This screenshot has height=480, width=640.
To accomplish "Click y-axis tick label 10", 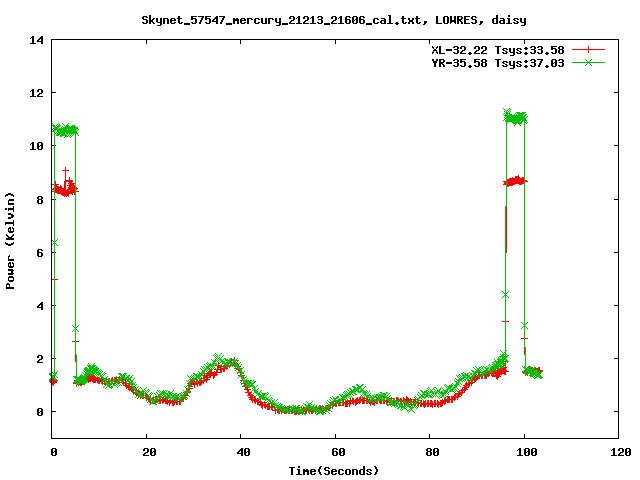I will click(36, 146).
